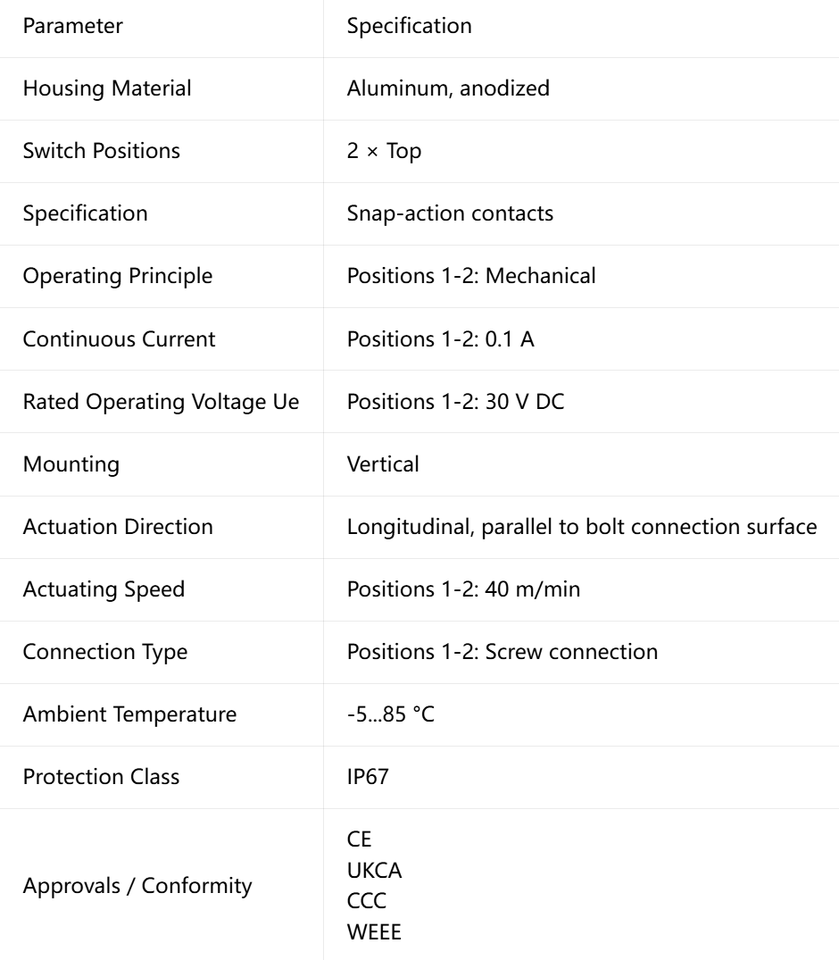Select the Actuation Direction label
This screenshot has height=960, width=839.
[118, 527]
